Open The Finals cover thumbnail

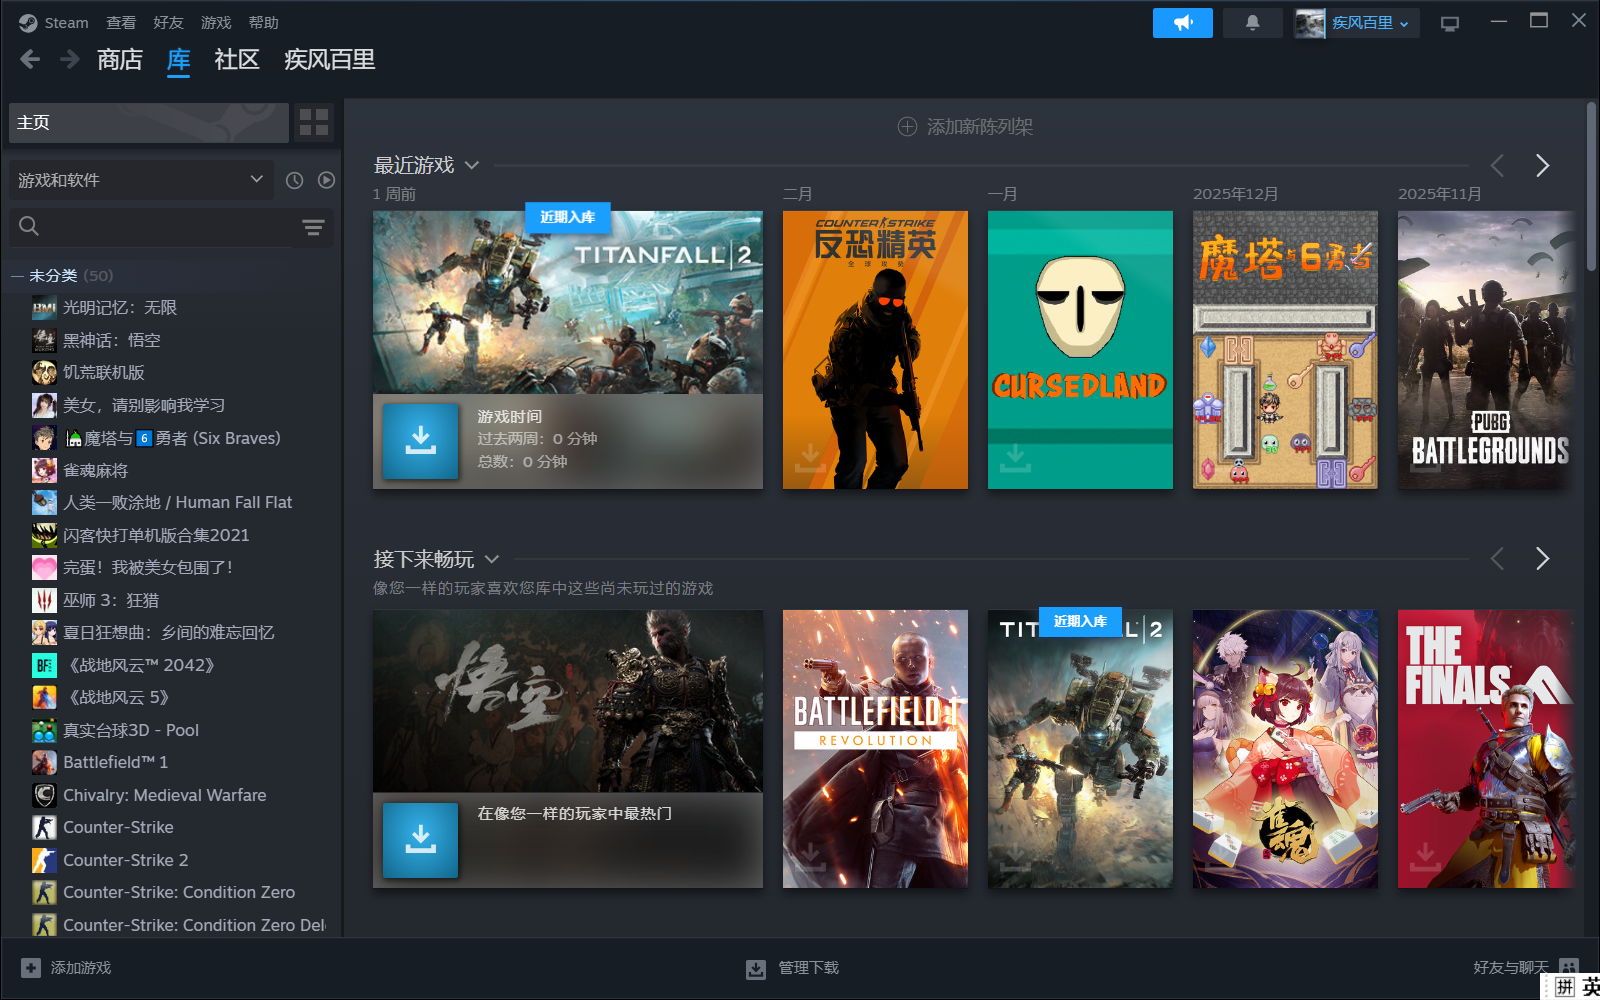(x=1486, y=749)
